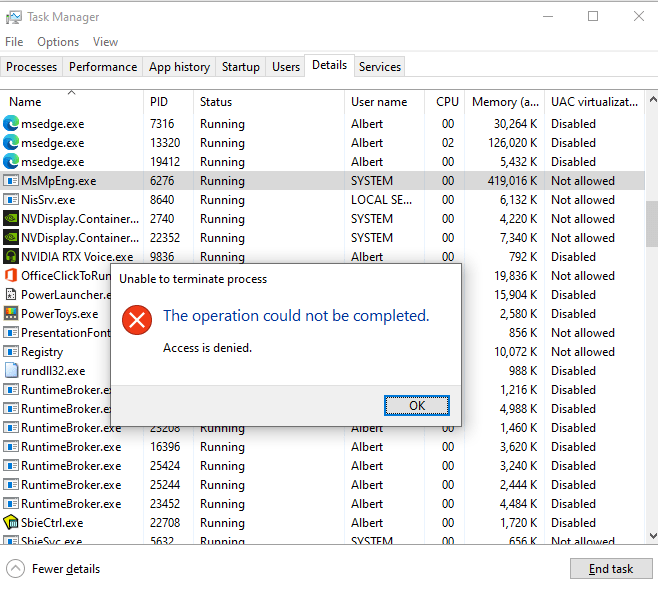Switch to the Users tab
The width and height of the screenshot is (658, 590).
coord(286,67)
